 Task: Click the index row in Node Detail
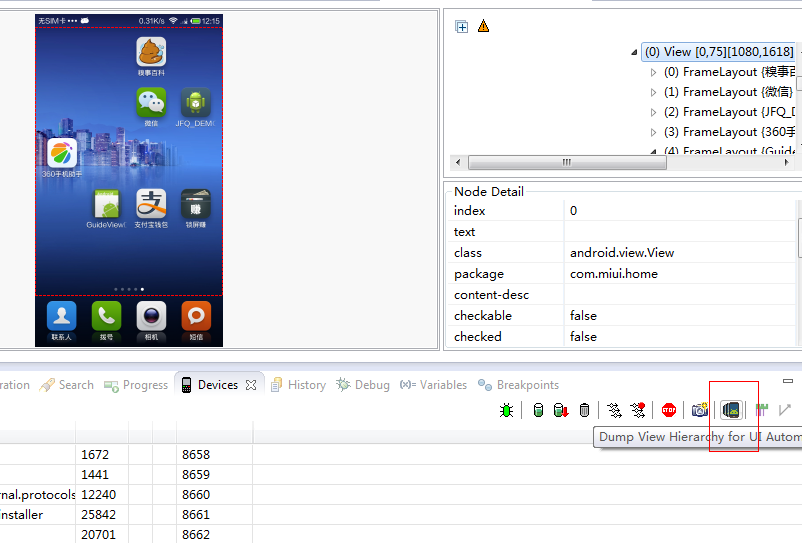coord(623,211)
